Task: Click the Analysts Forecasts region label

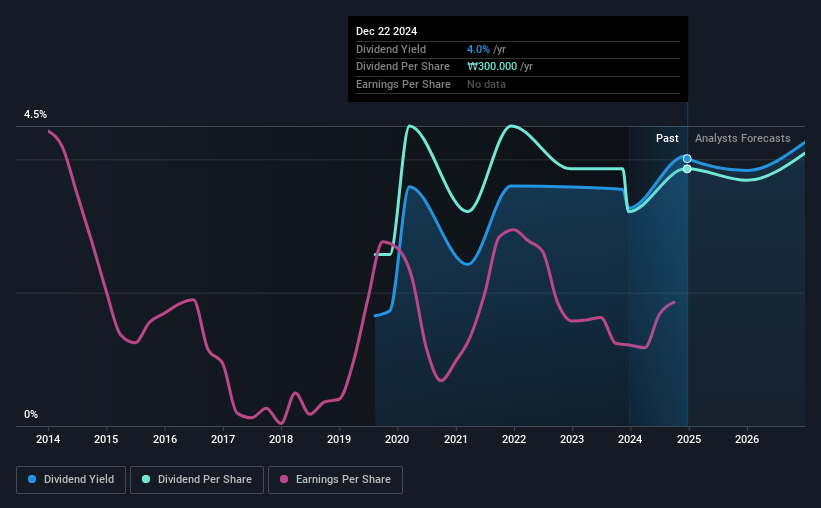Action: click(x=742, y=138)
